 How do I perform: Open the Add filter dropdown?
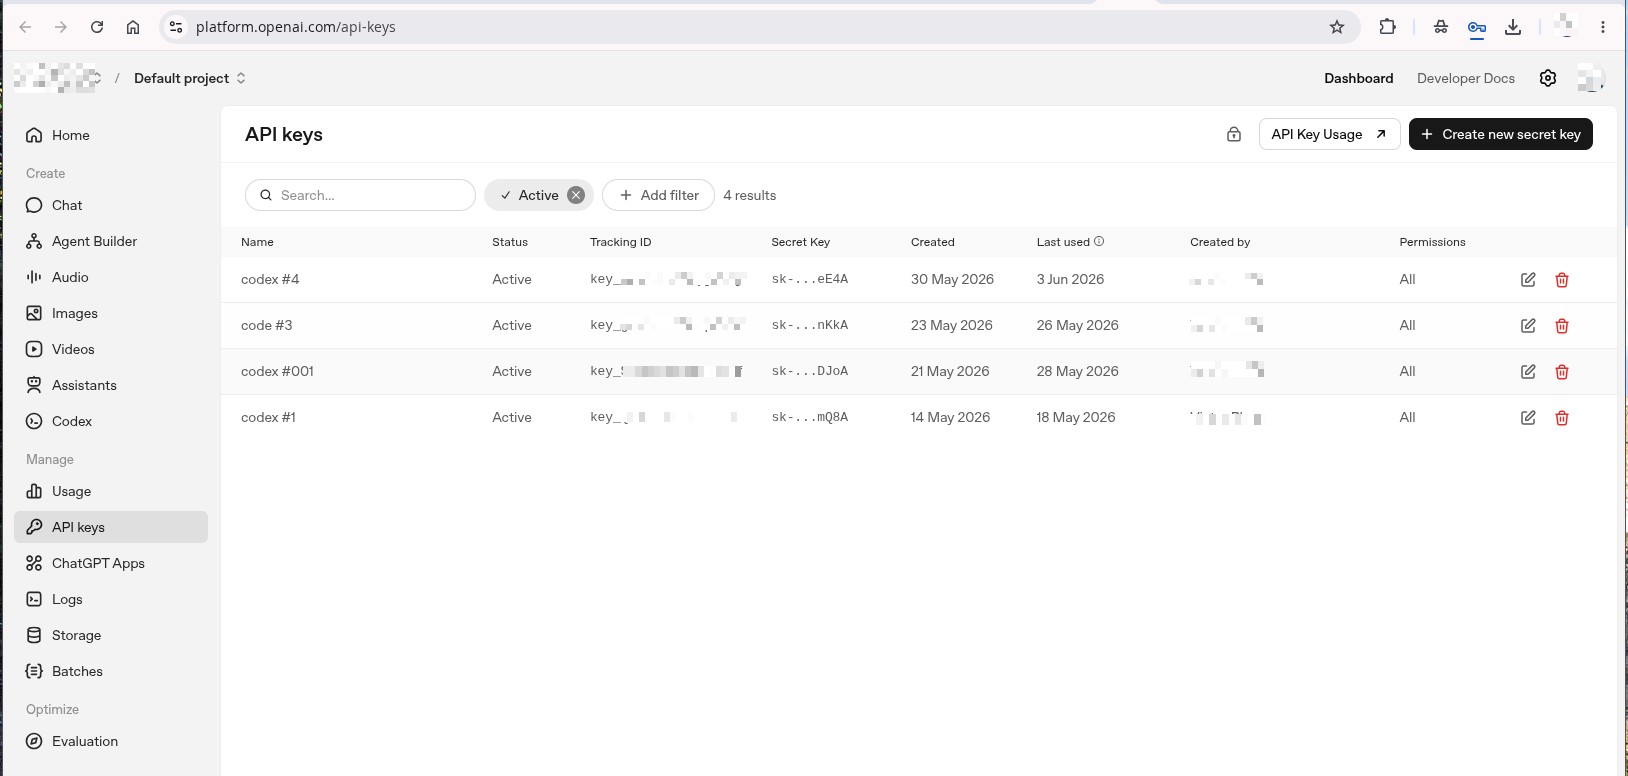658,195
